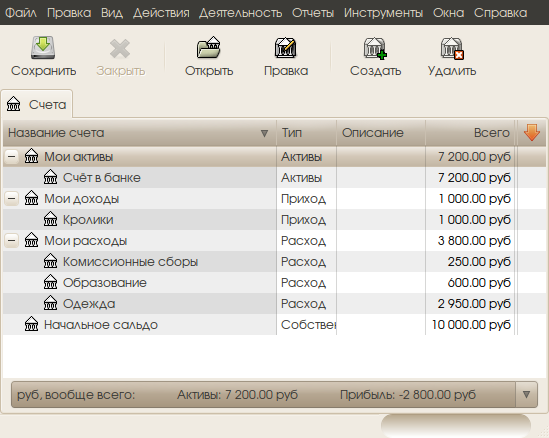This screenshot has width=549, height=438.
Task: Open the Отчеты menu
Action: coord(313,13)
